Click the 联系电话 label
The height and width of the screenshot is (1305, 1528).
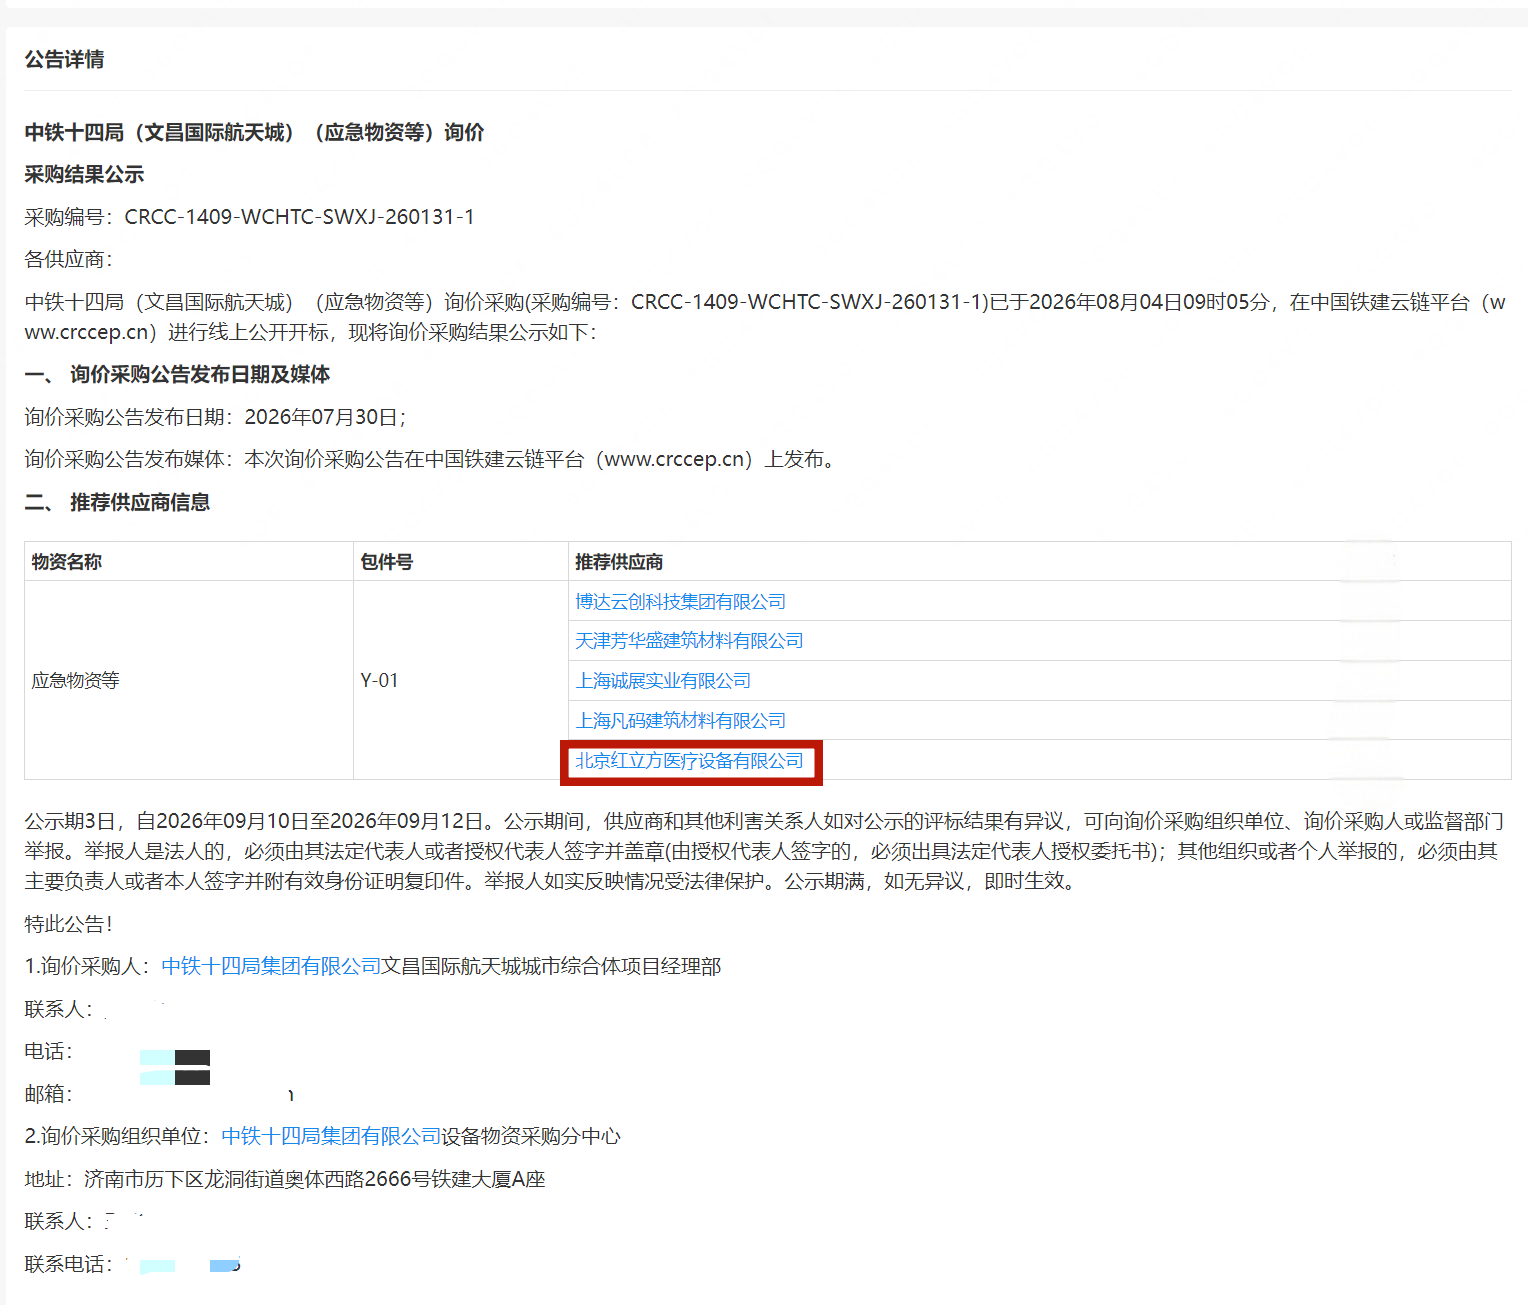(68, 1264)
